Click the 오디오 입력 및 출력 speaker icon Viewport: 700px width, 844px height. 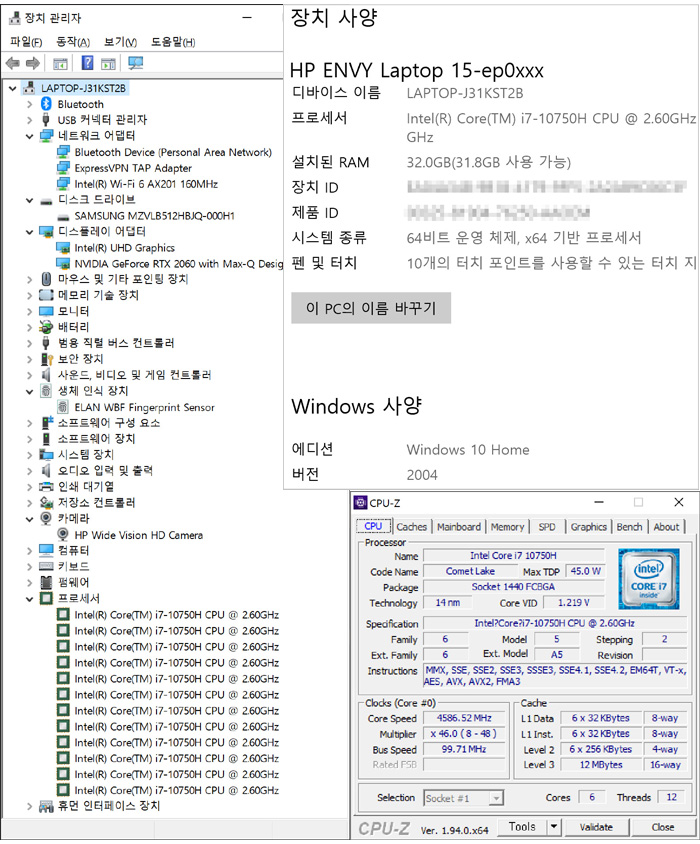[46, 470]
